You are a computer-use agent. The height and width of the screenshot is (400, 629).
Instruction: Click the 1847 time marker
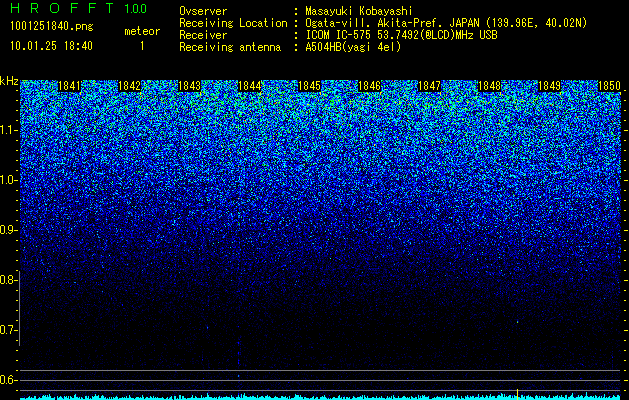tap(430, 86)
